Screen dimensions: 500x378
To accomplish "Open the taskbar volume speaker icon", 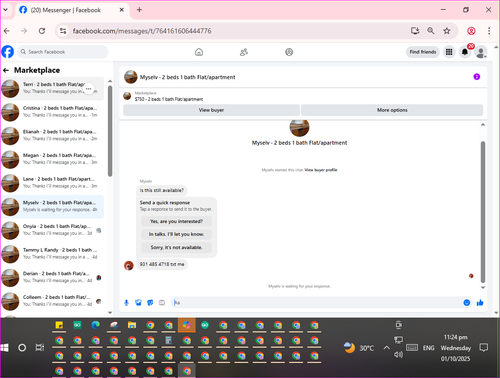I will pos(398,354).
